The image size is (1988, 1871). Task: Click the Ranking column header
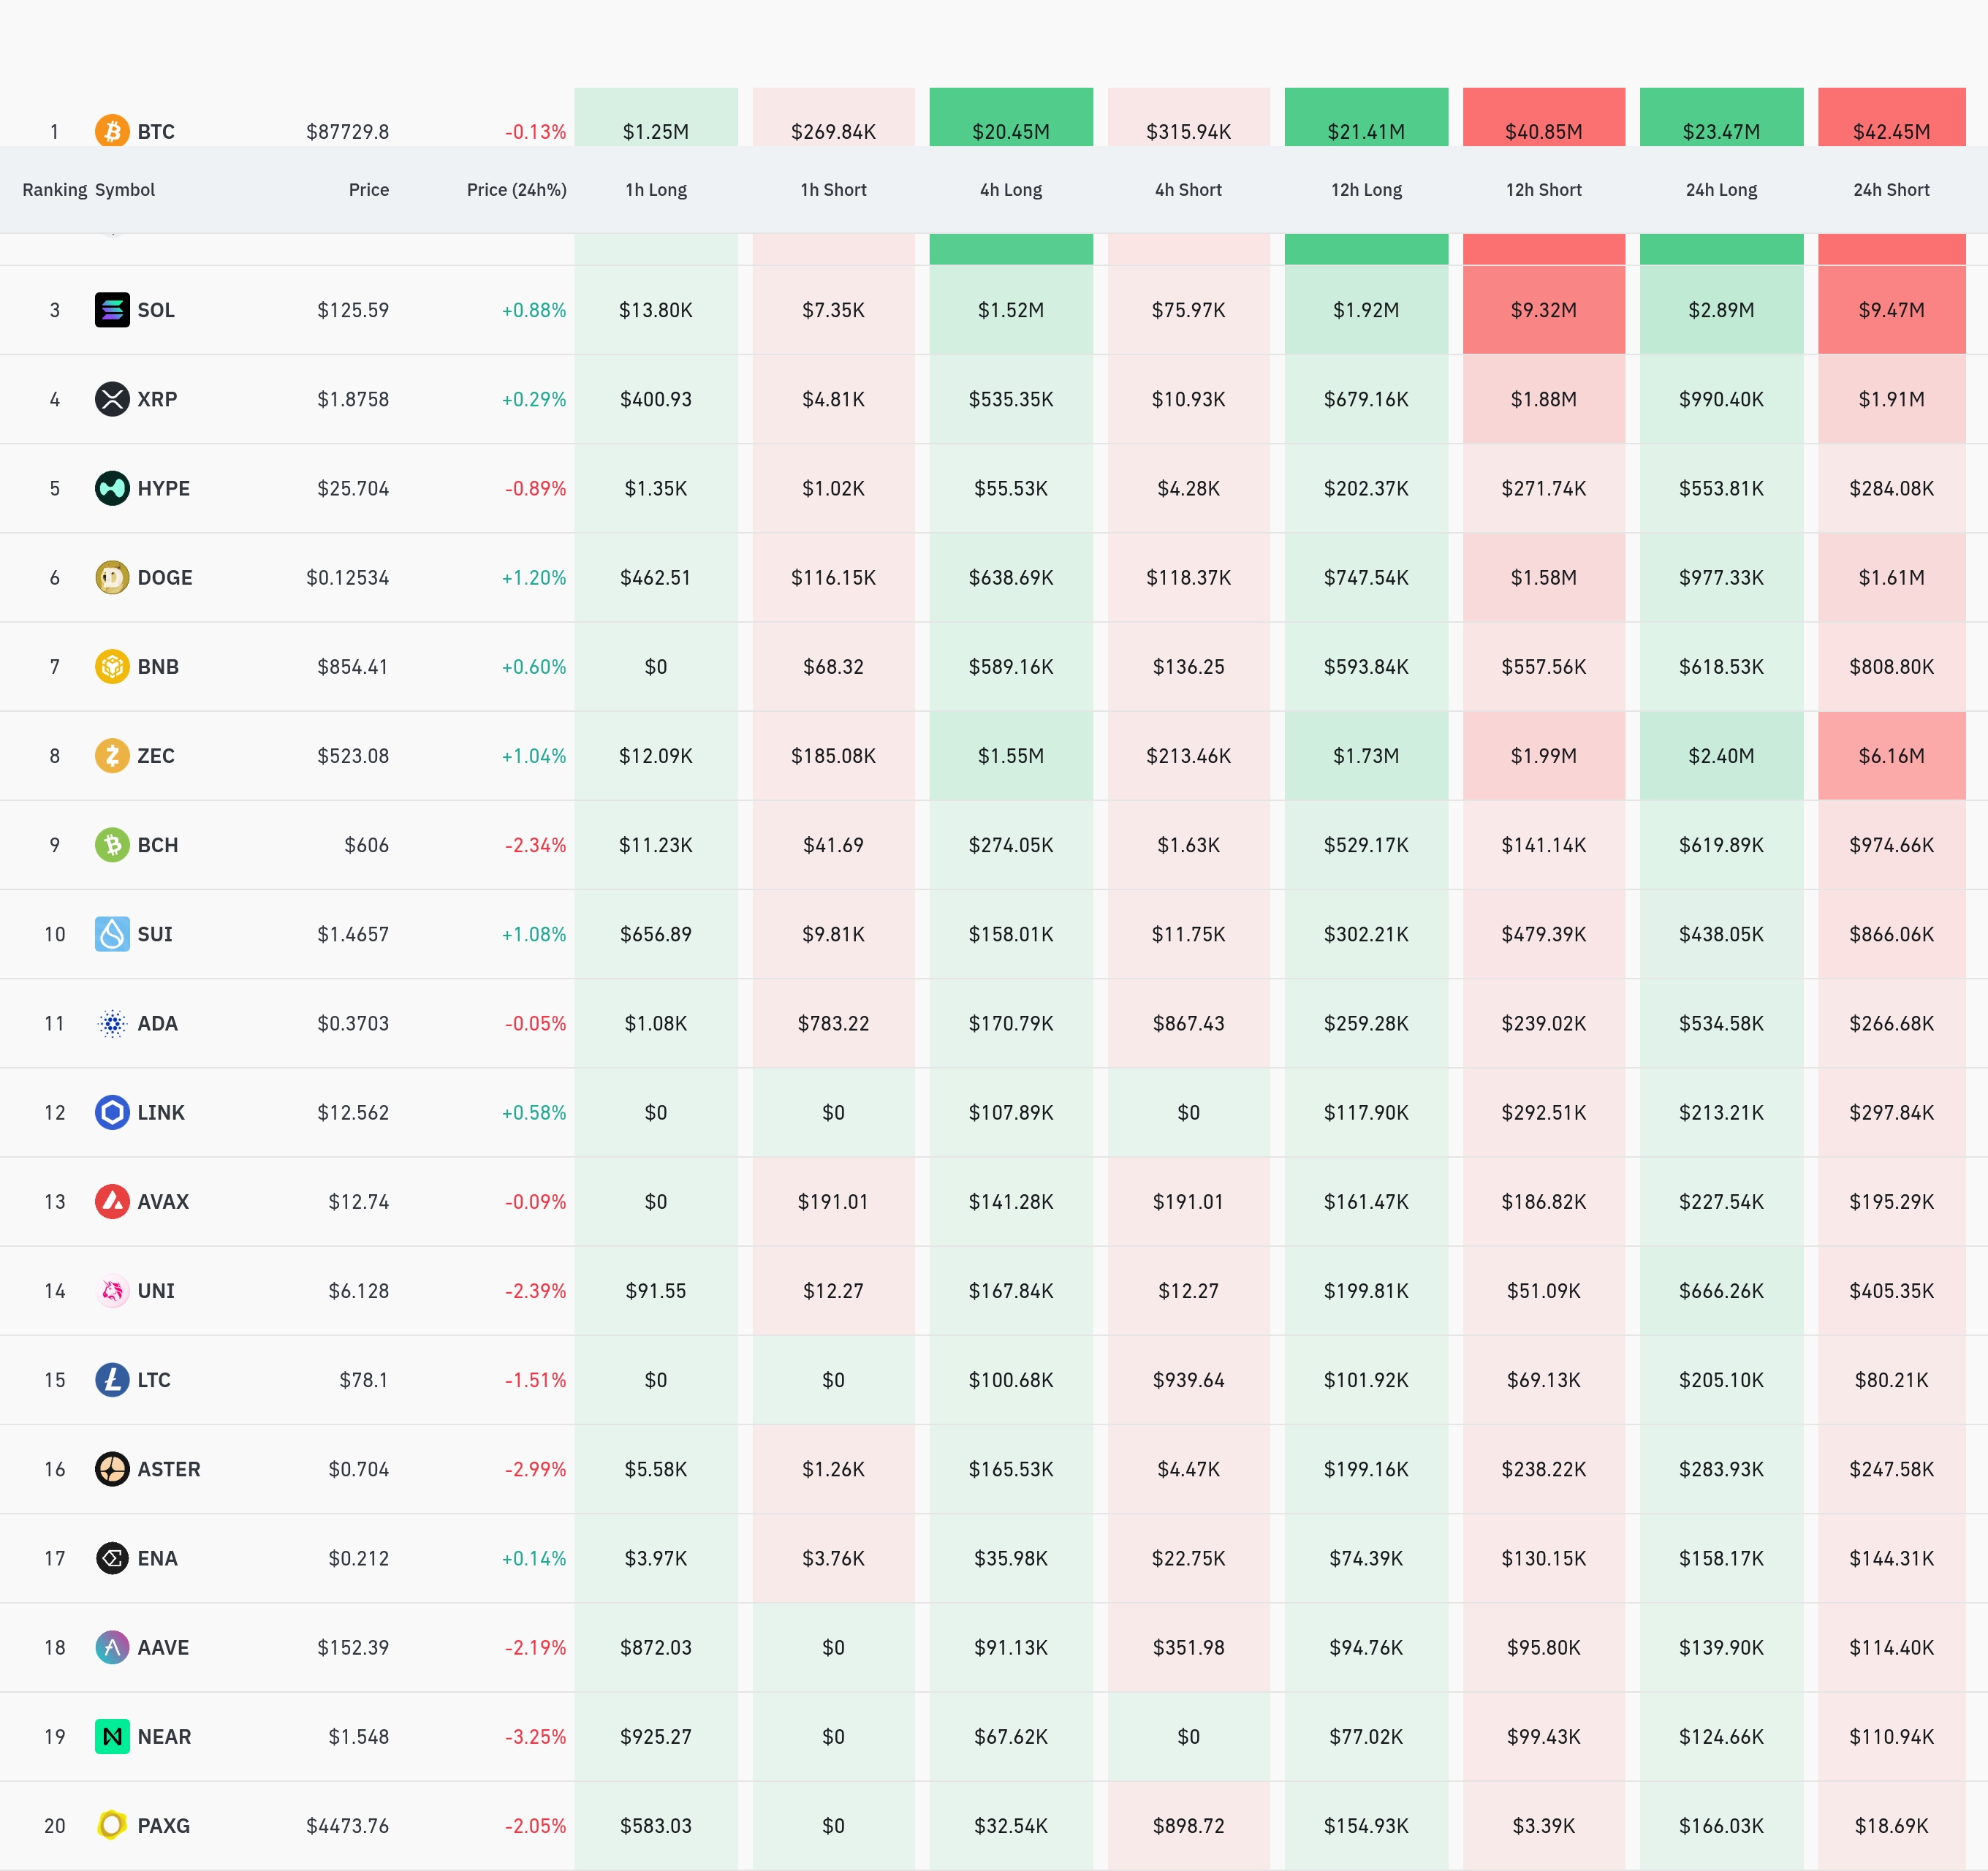(54, 190)
